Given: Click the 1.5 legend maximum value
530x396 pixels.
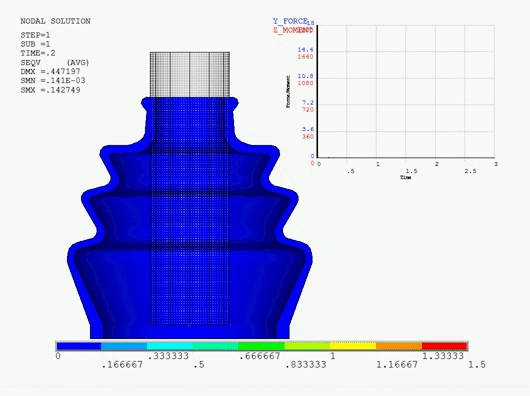Looking at the screenshot, I should (x=477, y=365).
